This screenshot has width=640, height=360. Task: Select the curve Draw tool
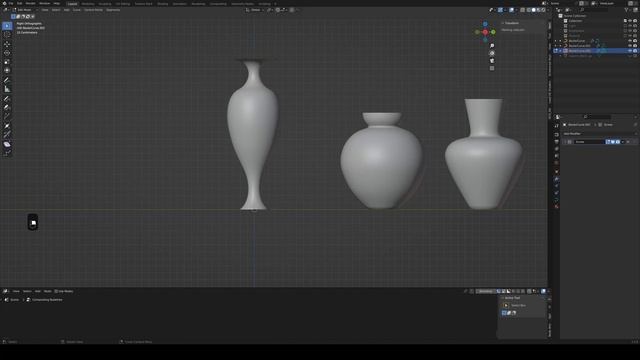pyautogui.click(x=7, y=98)
